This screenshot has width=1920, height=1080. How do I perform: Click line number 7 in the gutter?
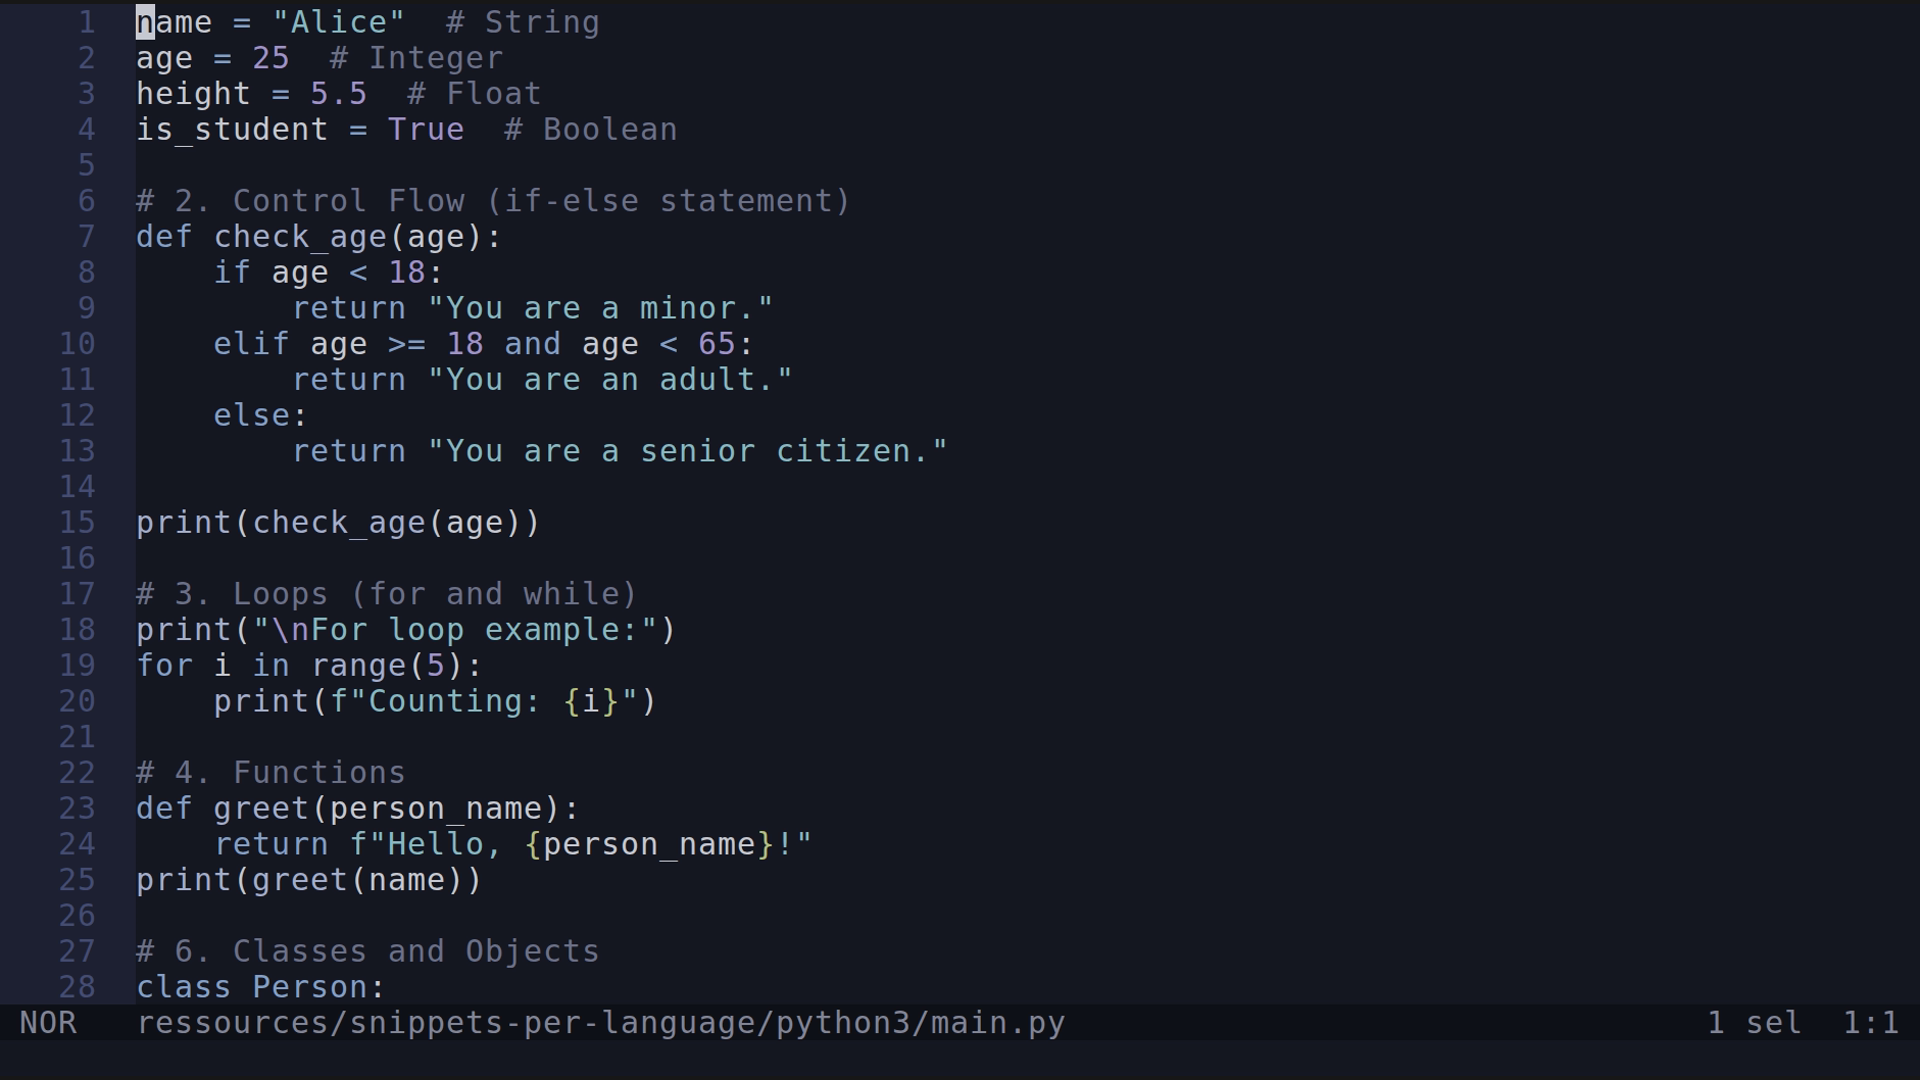tap(86, 236)
